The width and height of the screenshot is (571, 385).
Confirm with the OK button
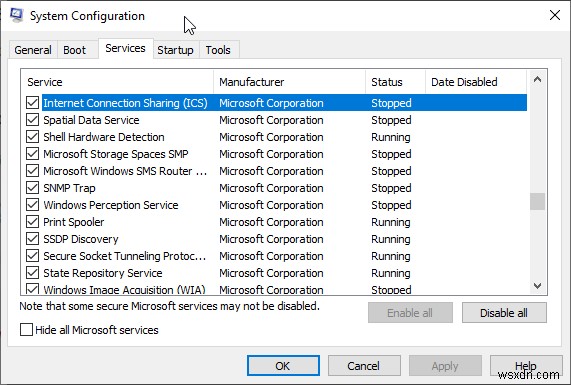pos(283,366)
